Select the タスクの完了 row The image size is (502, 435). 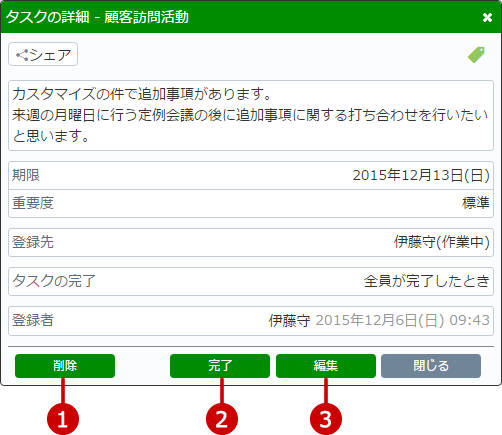click(x=251, y=281)
